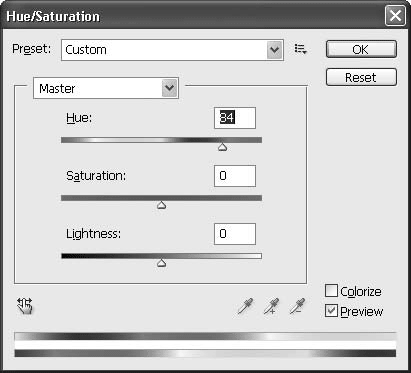Click the Saturation slider handle

162,205
